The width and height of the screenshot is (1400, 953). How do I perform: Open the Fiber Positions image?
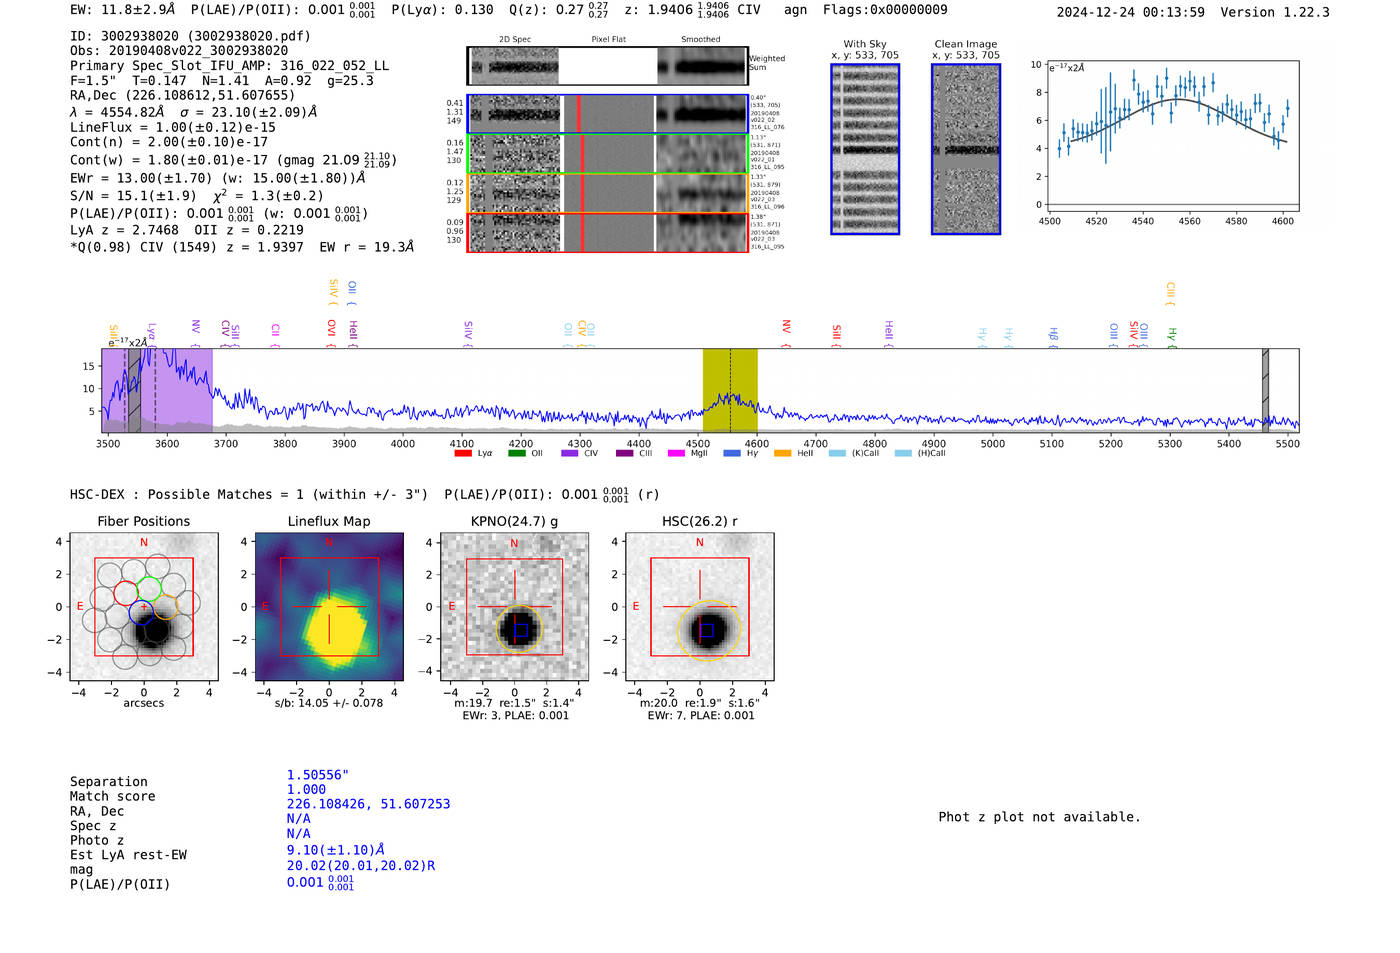144,607
